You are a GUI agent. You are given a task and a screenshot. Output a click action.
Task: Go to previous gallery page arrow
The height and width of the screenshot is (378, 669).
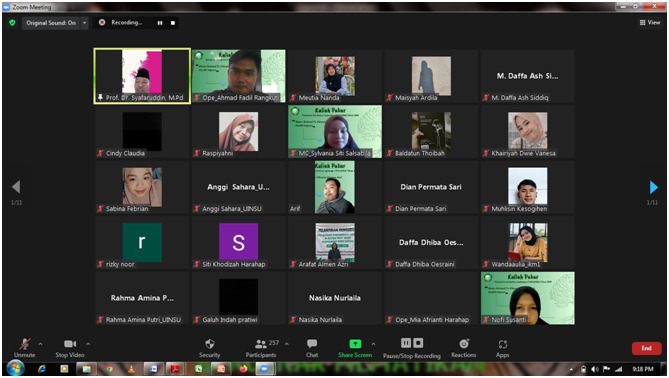(16, 187)
